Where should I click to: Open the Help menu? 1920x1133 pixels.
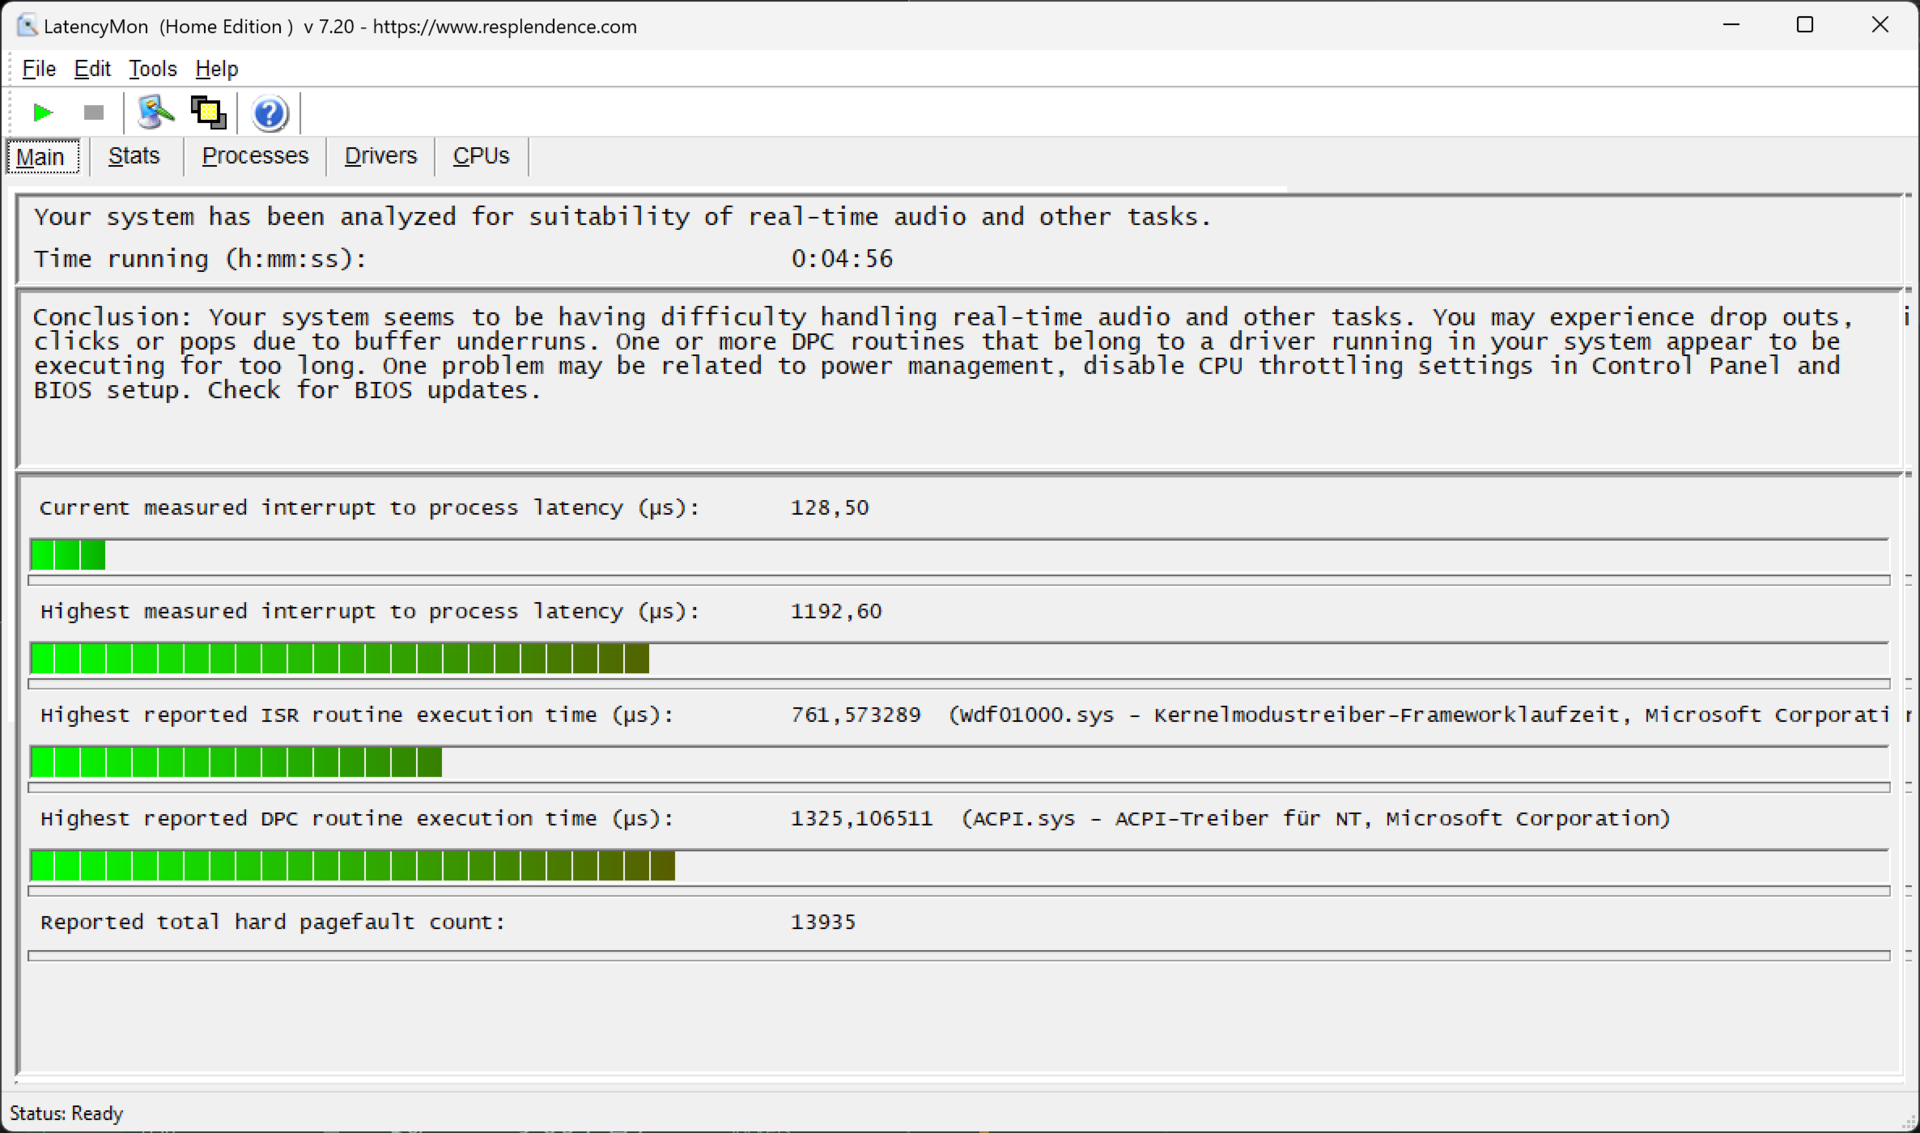click(x=216, y=69)
